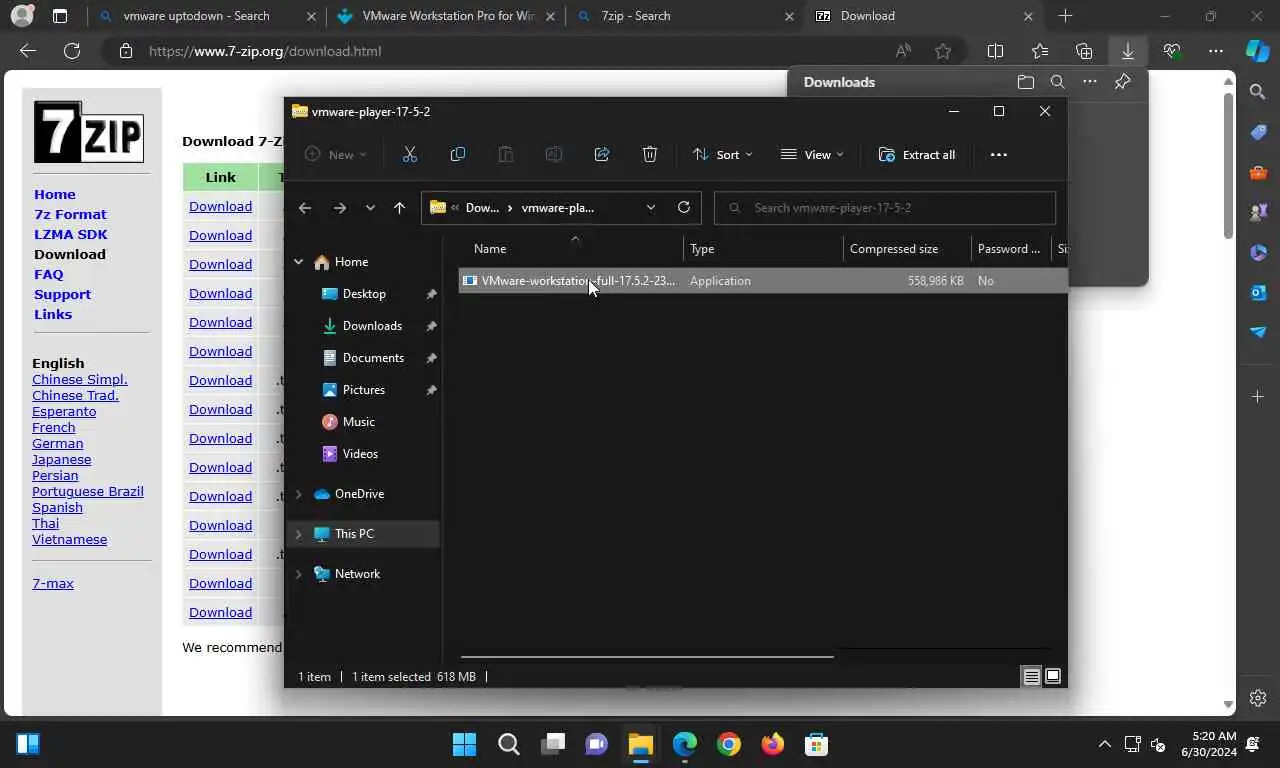Refresh the 7-zip.org page

[72, 51]
